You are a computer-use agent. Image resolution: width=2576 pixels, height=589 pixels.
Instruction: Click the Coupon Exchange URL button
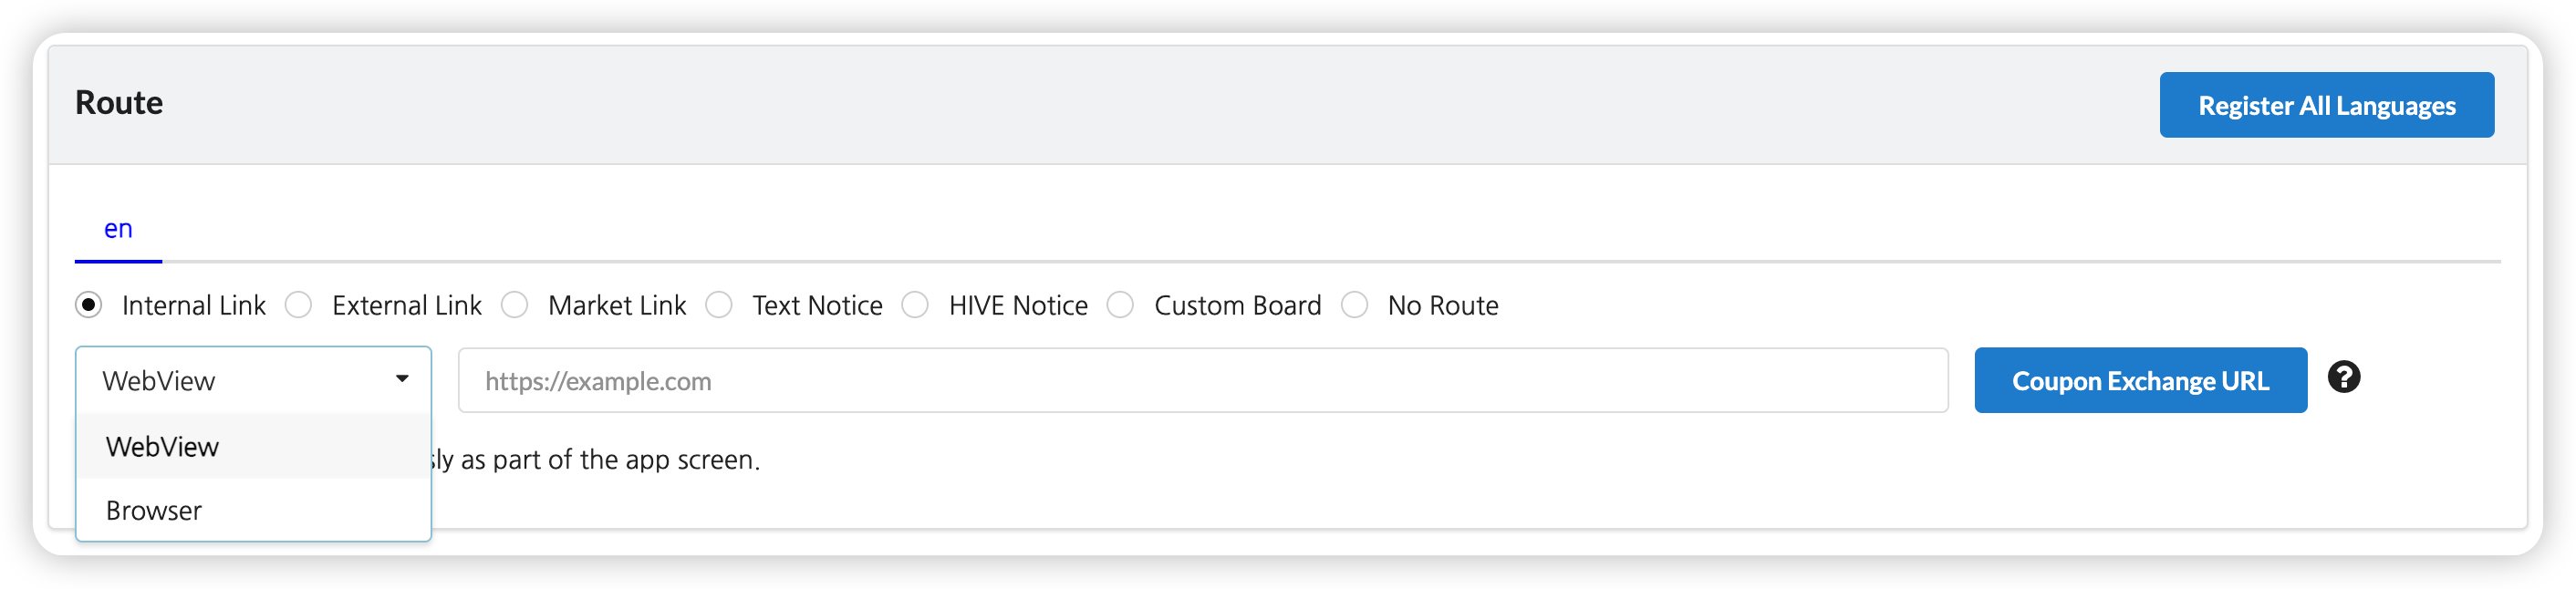click(2140, 380)
